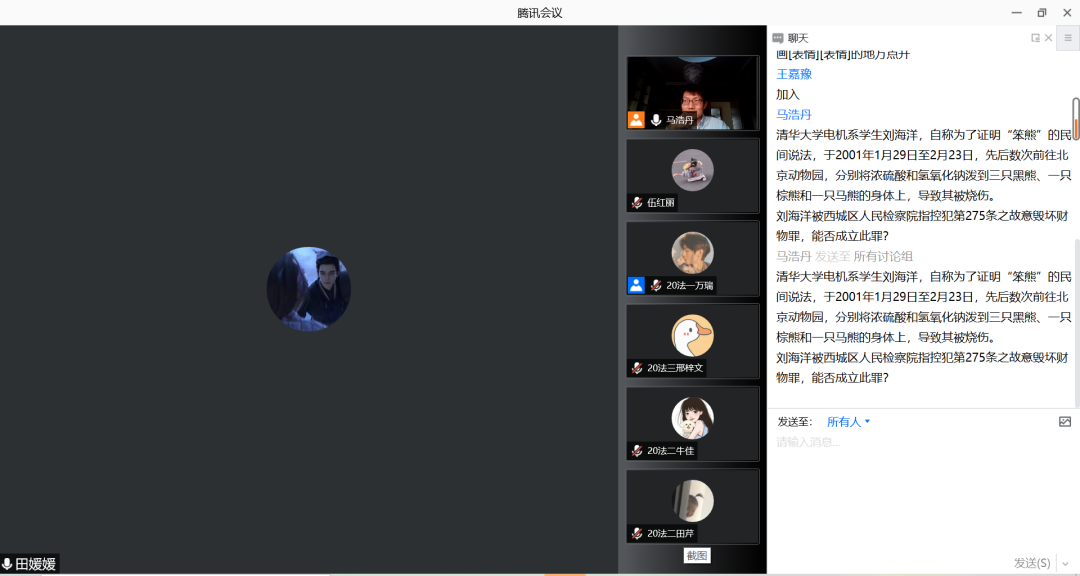Open the send options arrow beside 发送(S)
Screen dimensions: 1080x576
pos(1067,564)
